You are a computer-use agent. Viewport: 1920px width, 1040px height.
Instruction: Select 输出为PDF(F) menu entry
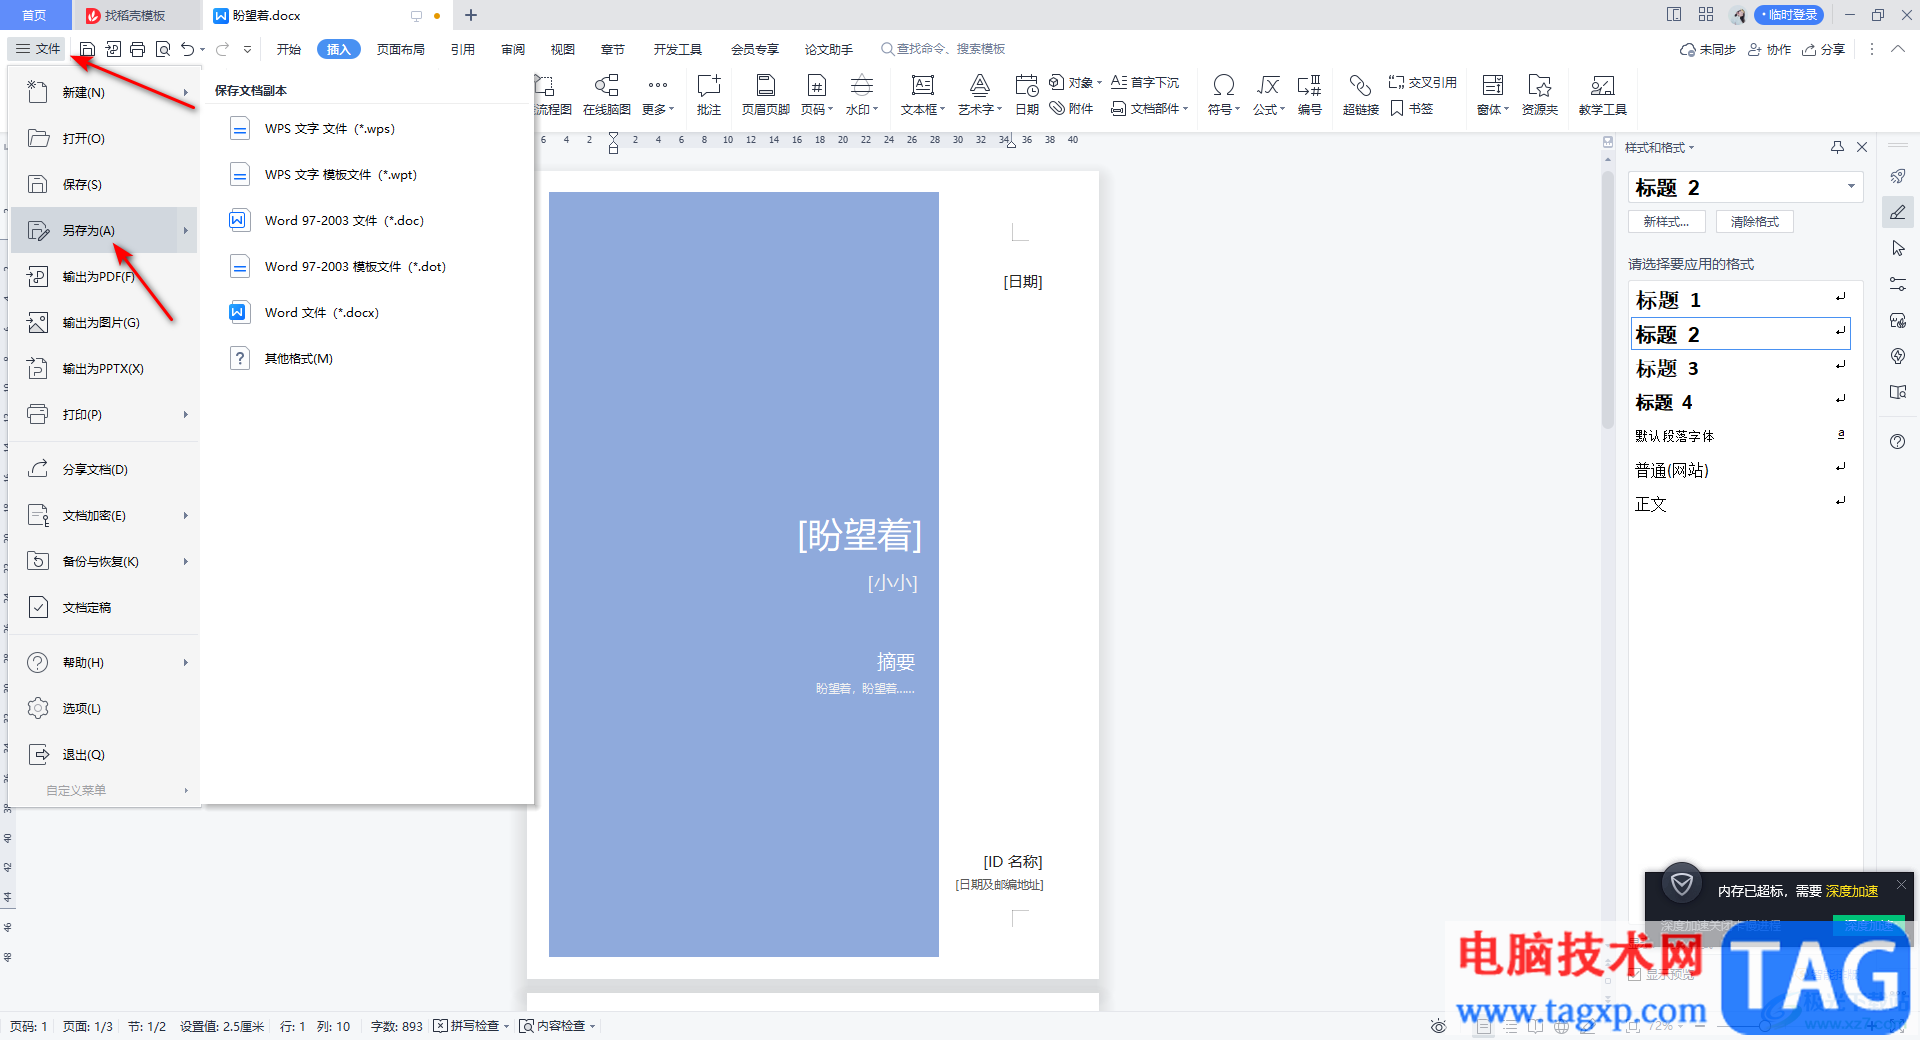(x=104, y=277)
